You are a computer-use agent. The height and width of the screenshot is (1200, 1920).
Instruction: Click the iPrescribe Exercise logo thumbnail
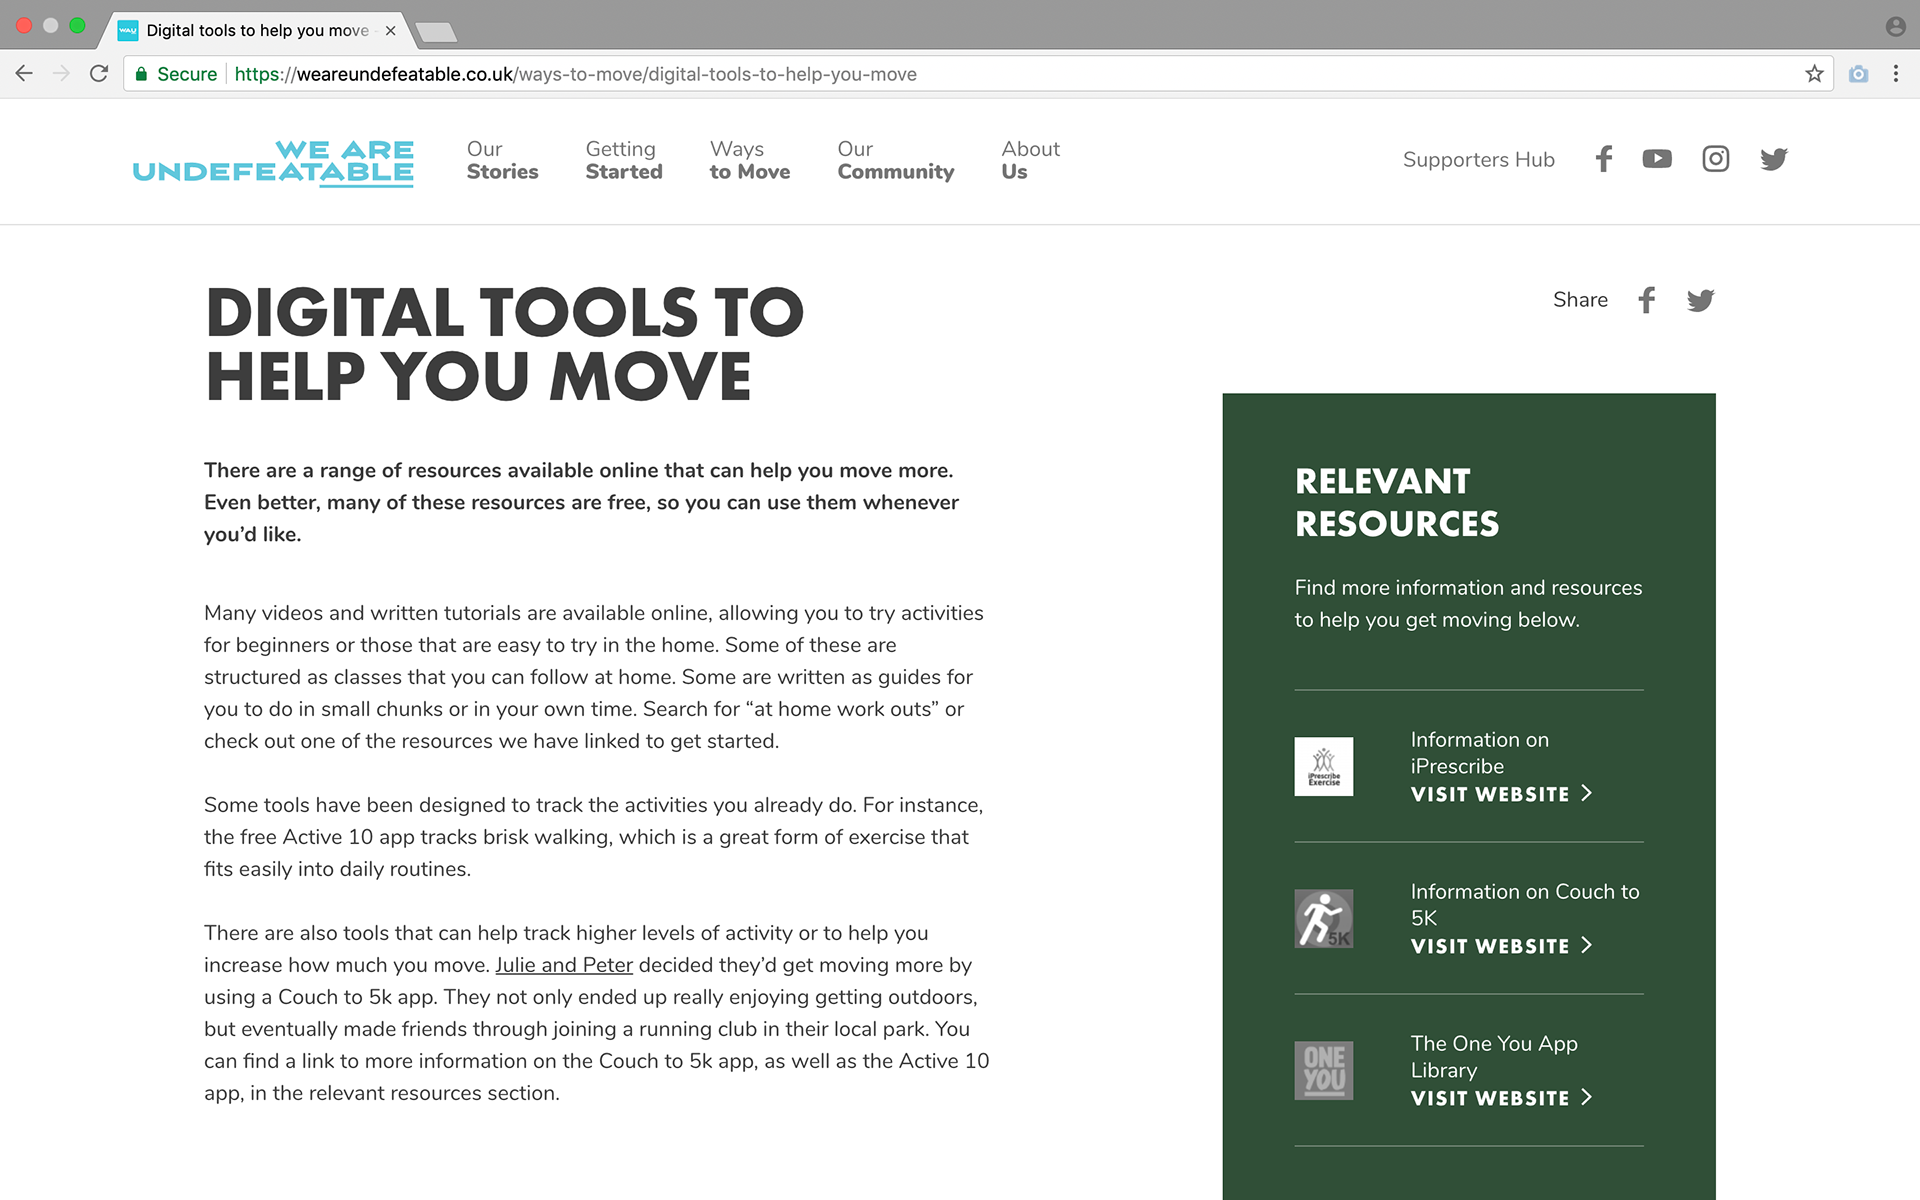pos(1324,767)
